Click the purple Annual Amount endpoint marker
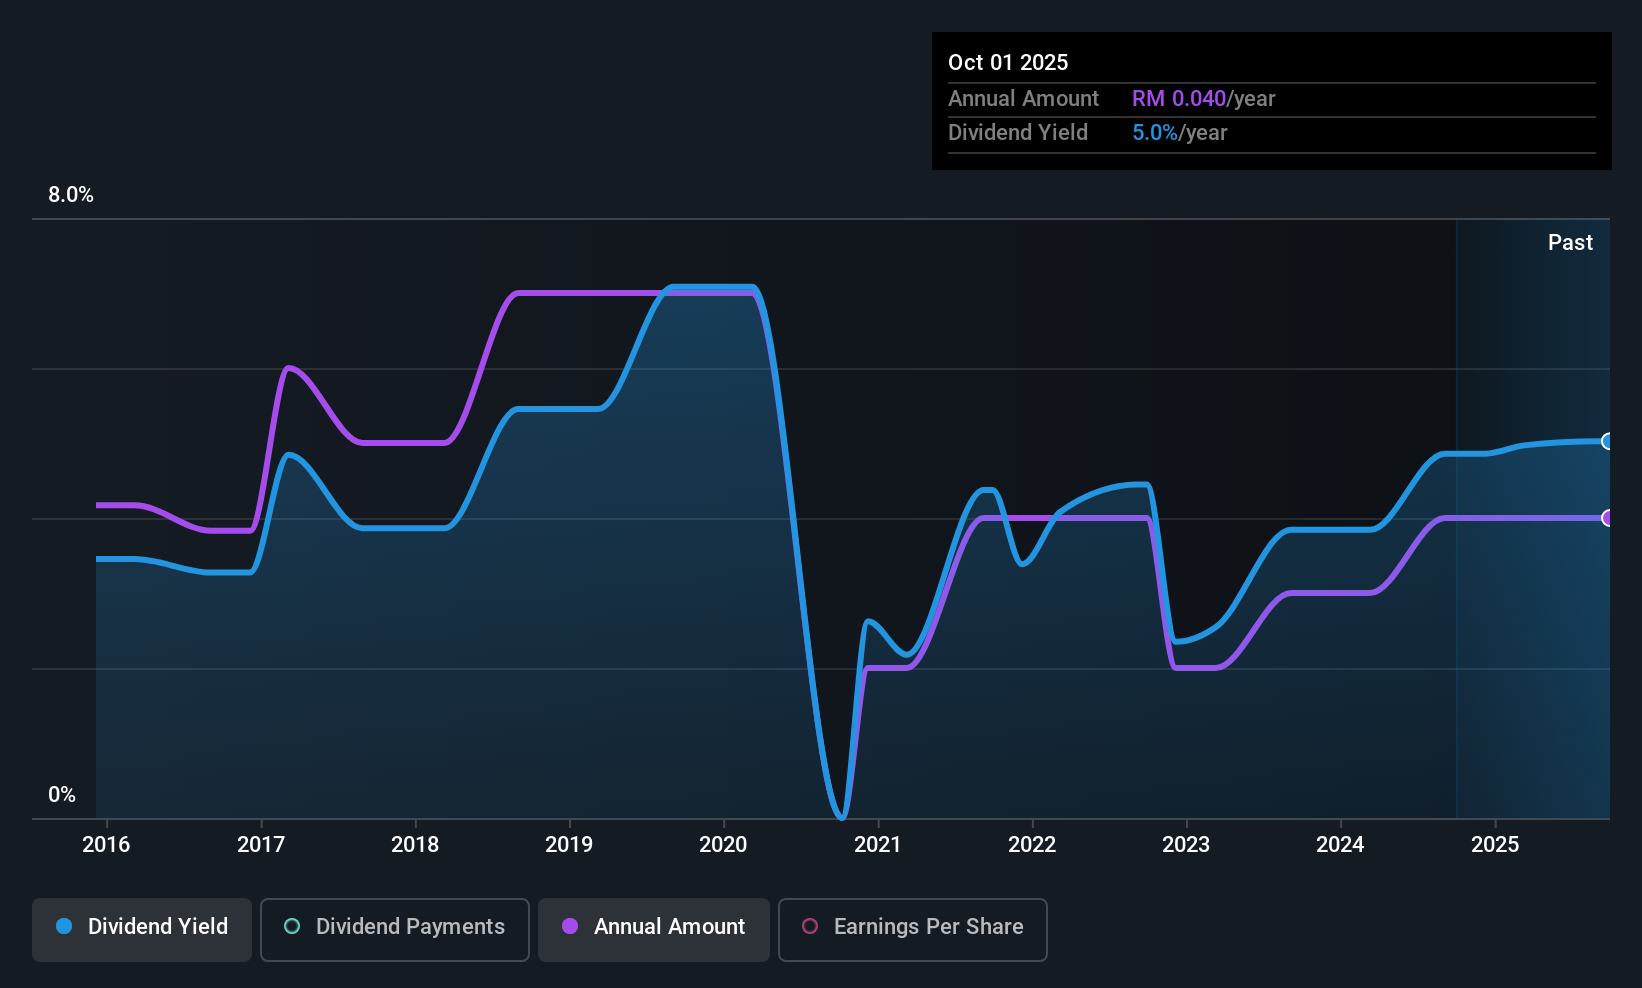The image size is (1642, 988). pos(1607,518)
